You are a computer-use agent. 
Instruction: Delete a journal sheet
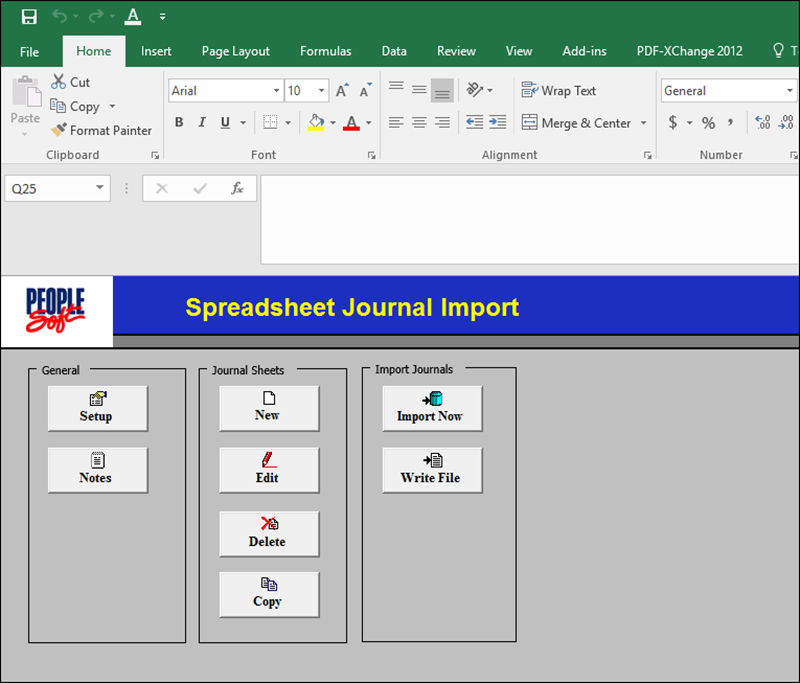point(269,534)
